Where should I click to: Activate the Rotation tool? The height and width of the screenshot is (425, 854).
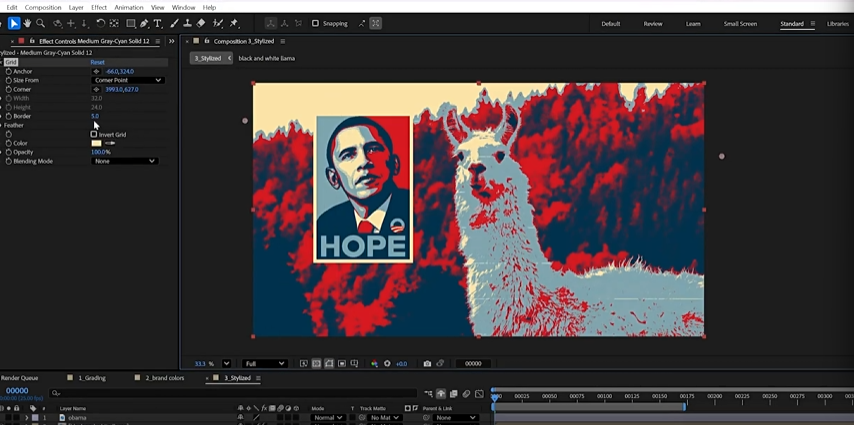(100, 23)
